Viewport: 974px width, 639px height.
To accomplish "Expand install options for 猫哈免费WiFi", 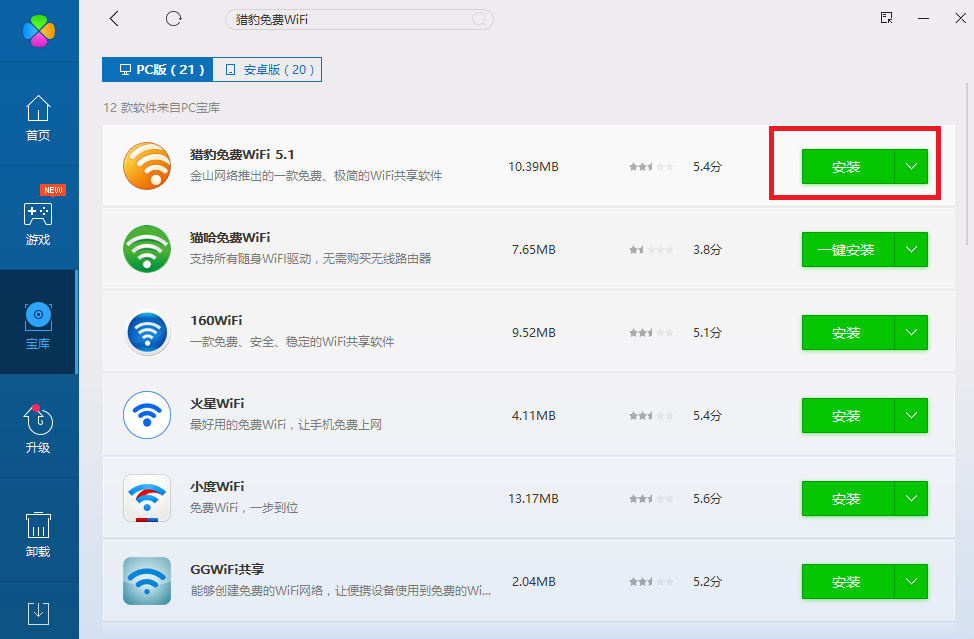I will click(911, 250).
